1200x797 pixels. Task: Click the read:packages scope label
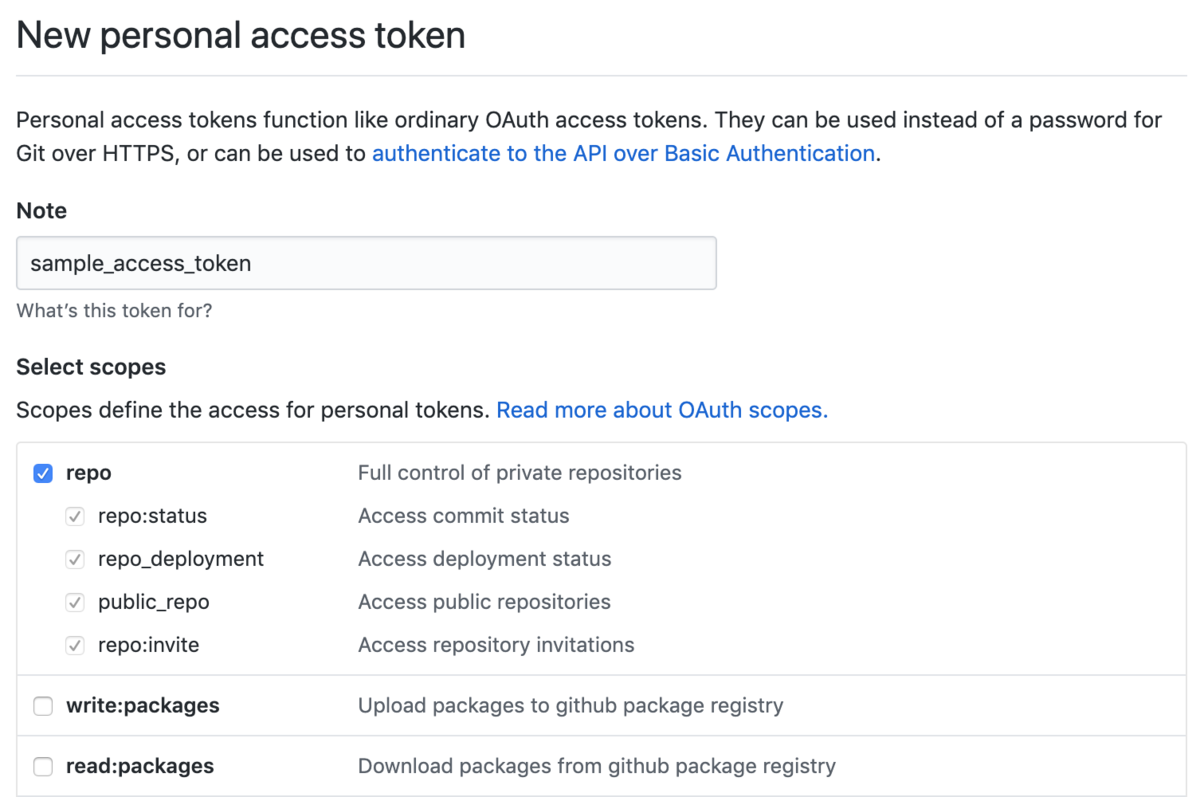click(140, 767)
